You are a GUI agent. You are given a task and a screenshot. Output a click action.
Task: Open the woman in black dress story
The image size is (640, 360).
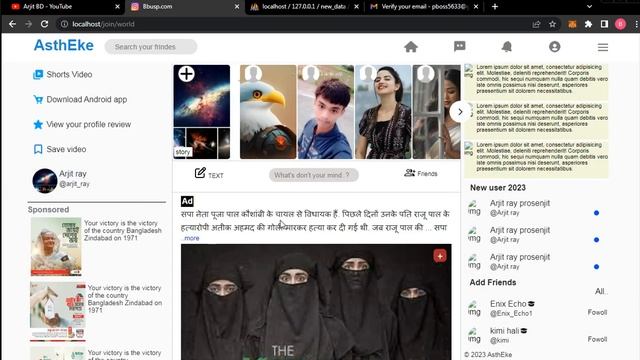pyautogui.click(x=383, y=112)
